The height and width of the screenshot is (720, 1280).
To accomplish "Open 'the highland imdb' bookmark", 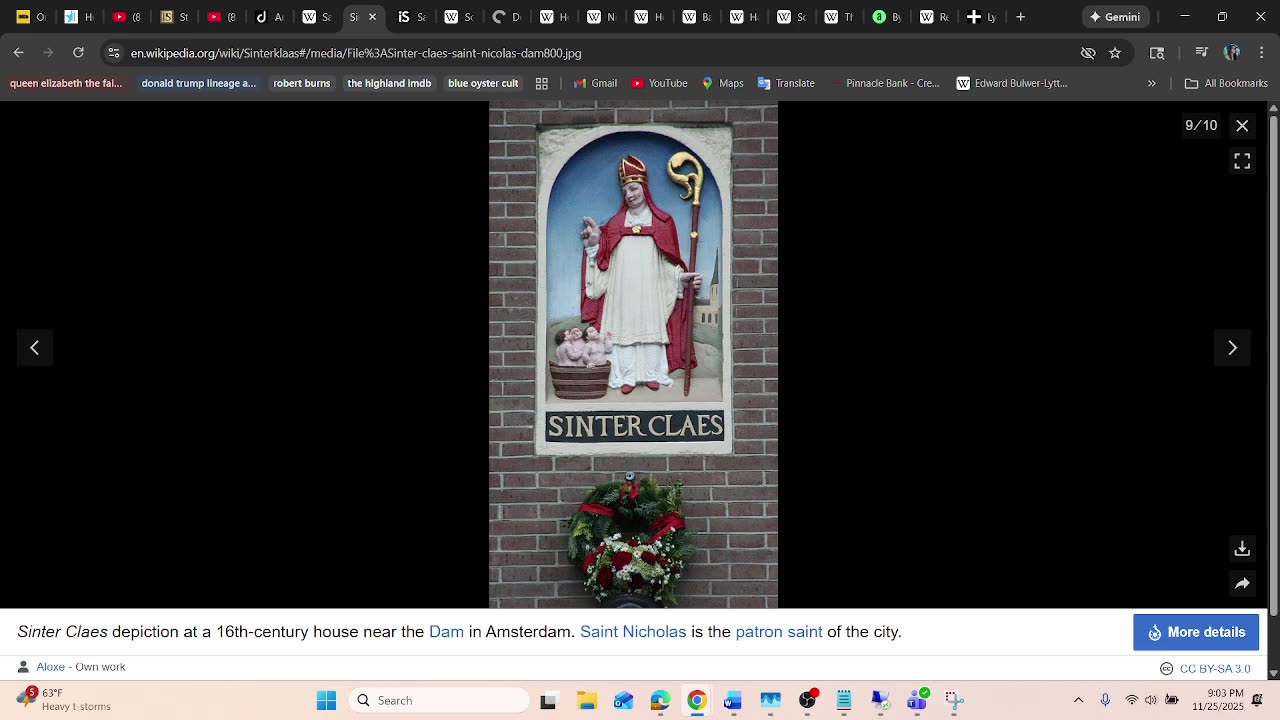I will pyautogui.click(x=389, y=83).
